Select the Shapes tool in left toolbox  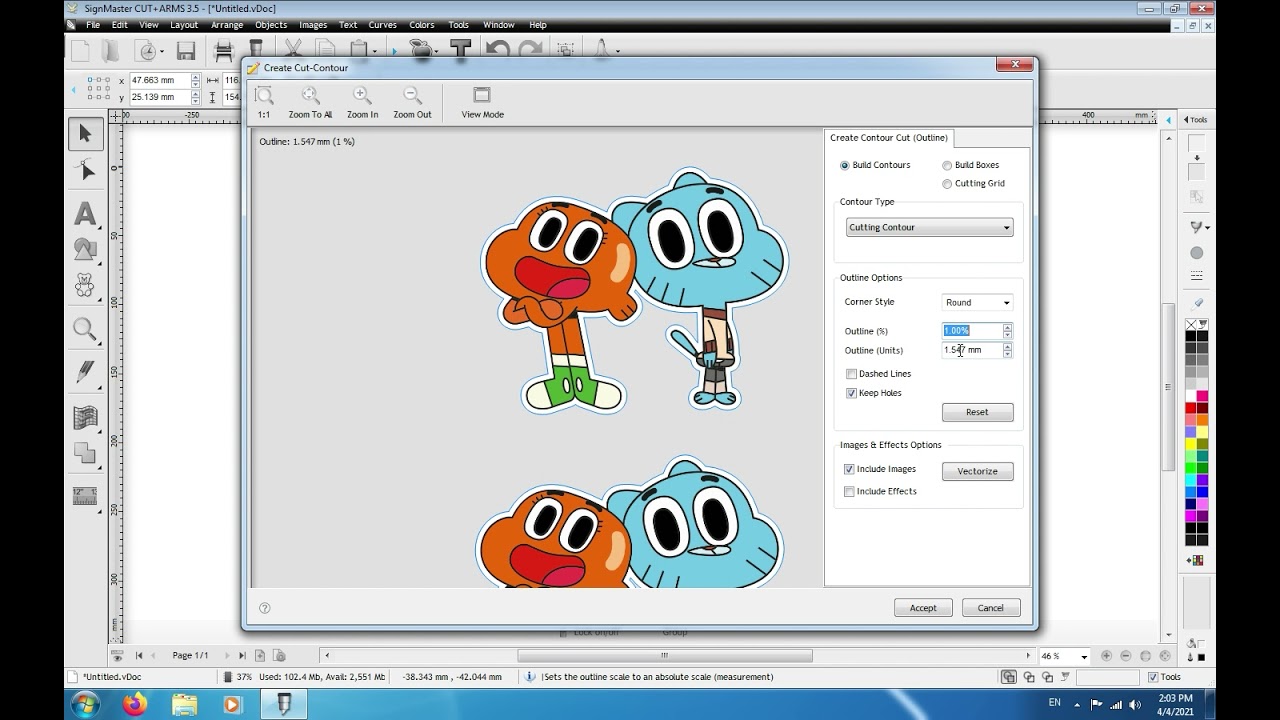point(86,249)
